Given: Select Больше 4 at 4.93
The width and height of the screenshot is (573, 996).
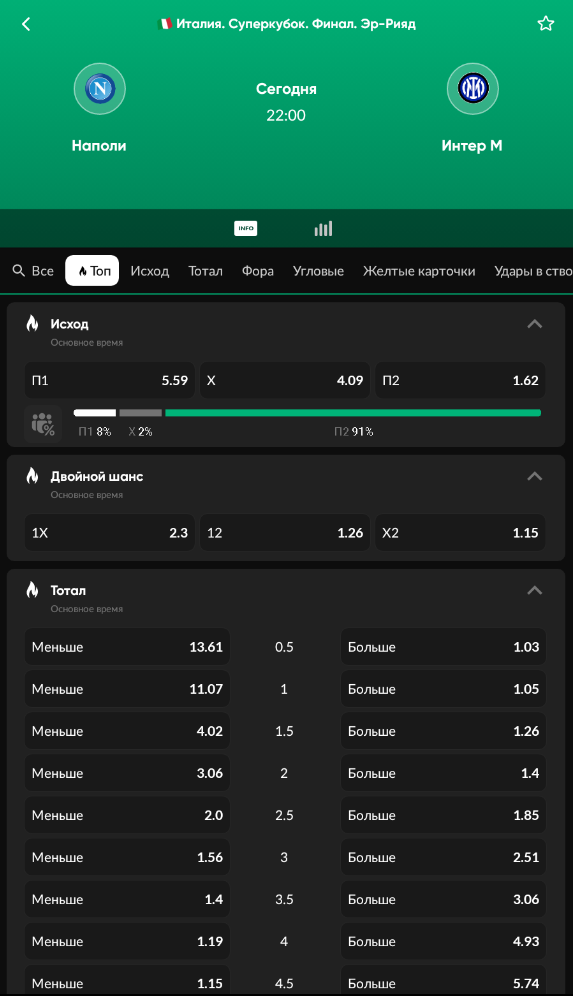Looking at the screenshot, I should click(443, 941).
